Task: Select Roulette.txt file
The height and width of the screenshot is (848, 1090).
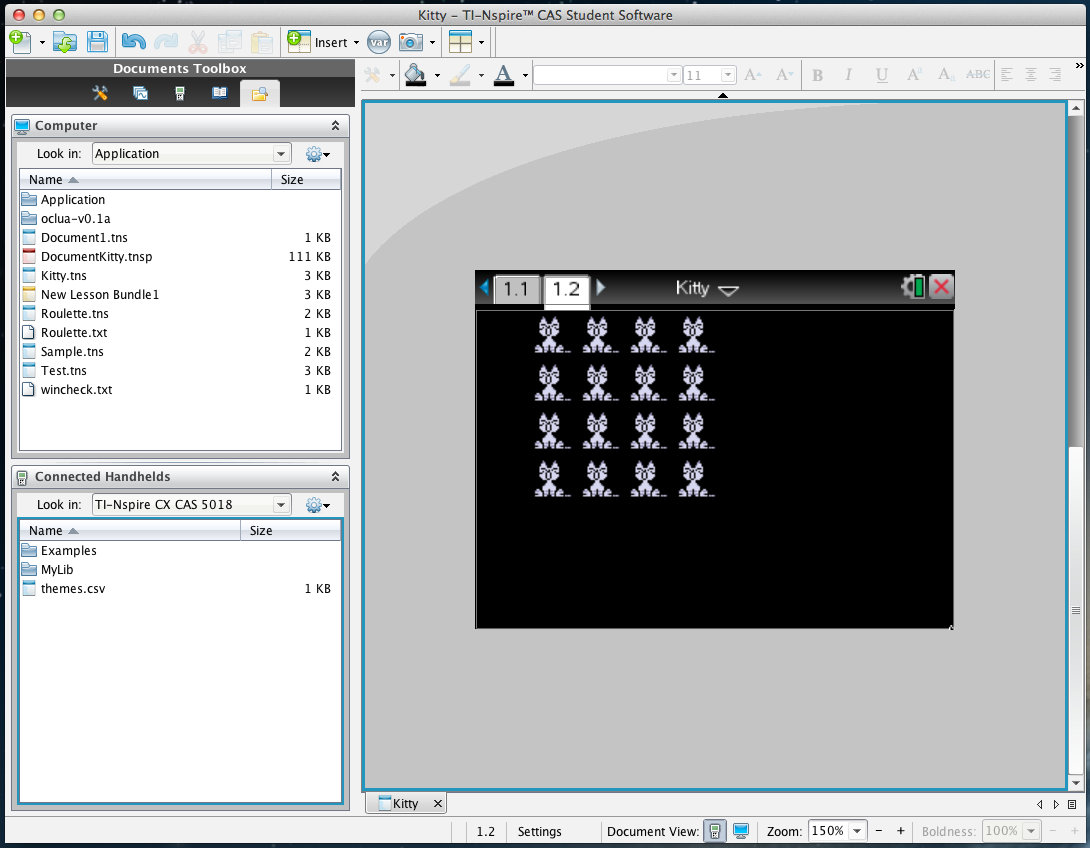Action: (180, 332)
